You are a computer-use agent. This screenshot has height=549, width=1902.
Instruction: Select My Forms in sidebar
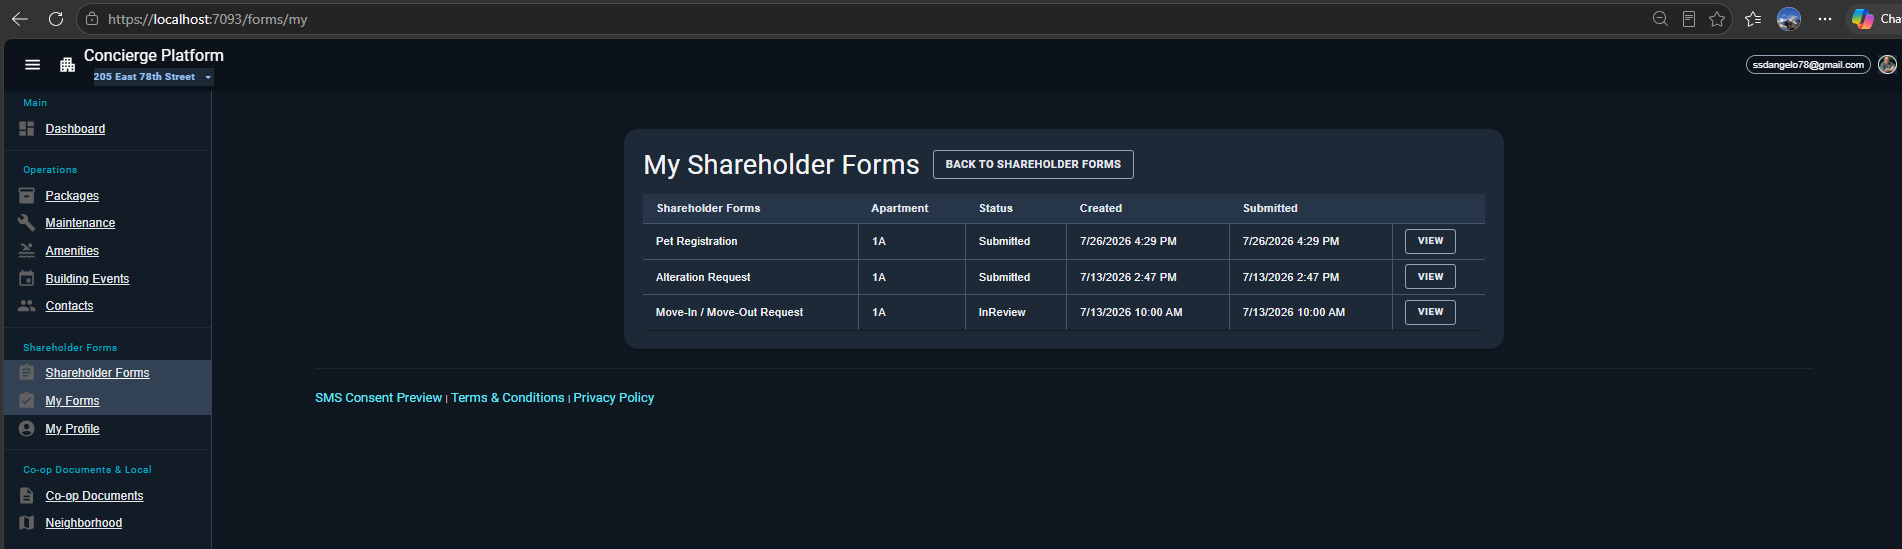pyautogui.click(x=72, y=401)
